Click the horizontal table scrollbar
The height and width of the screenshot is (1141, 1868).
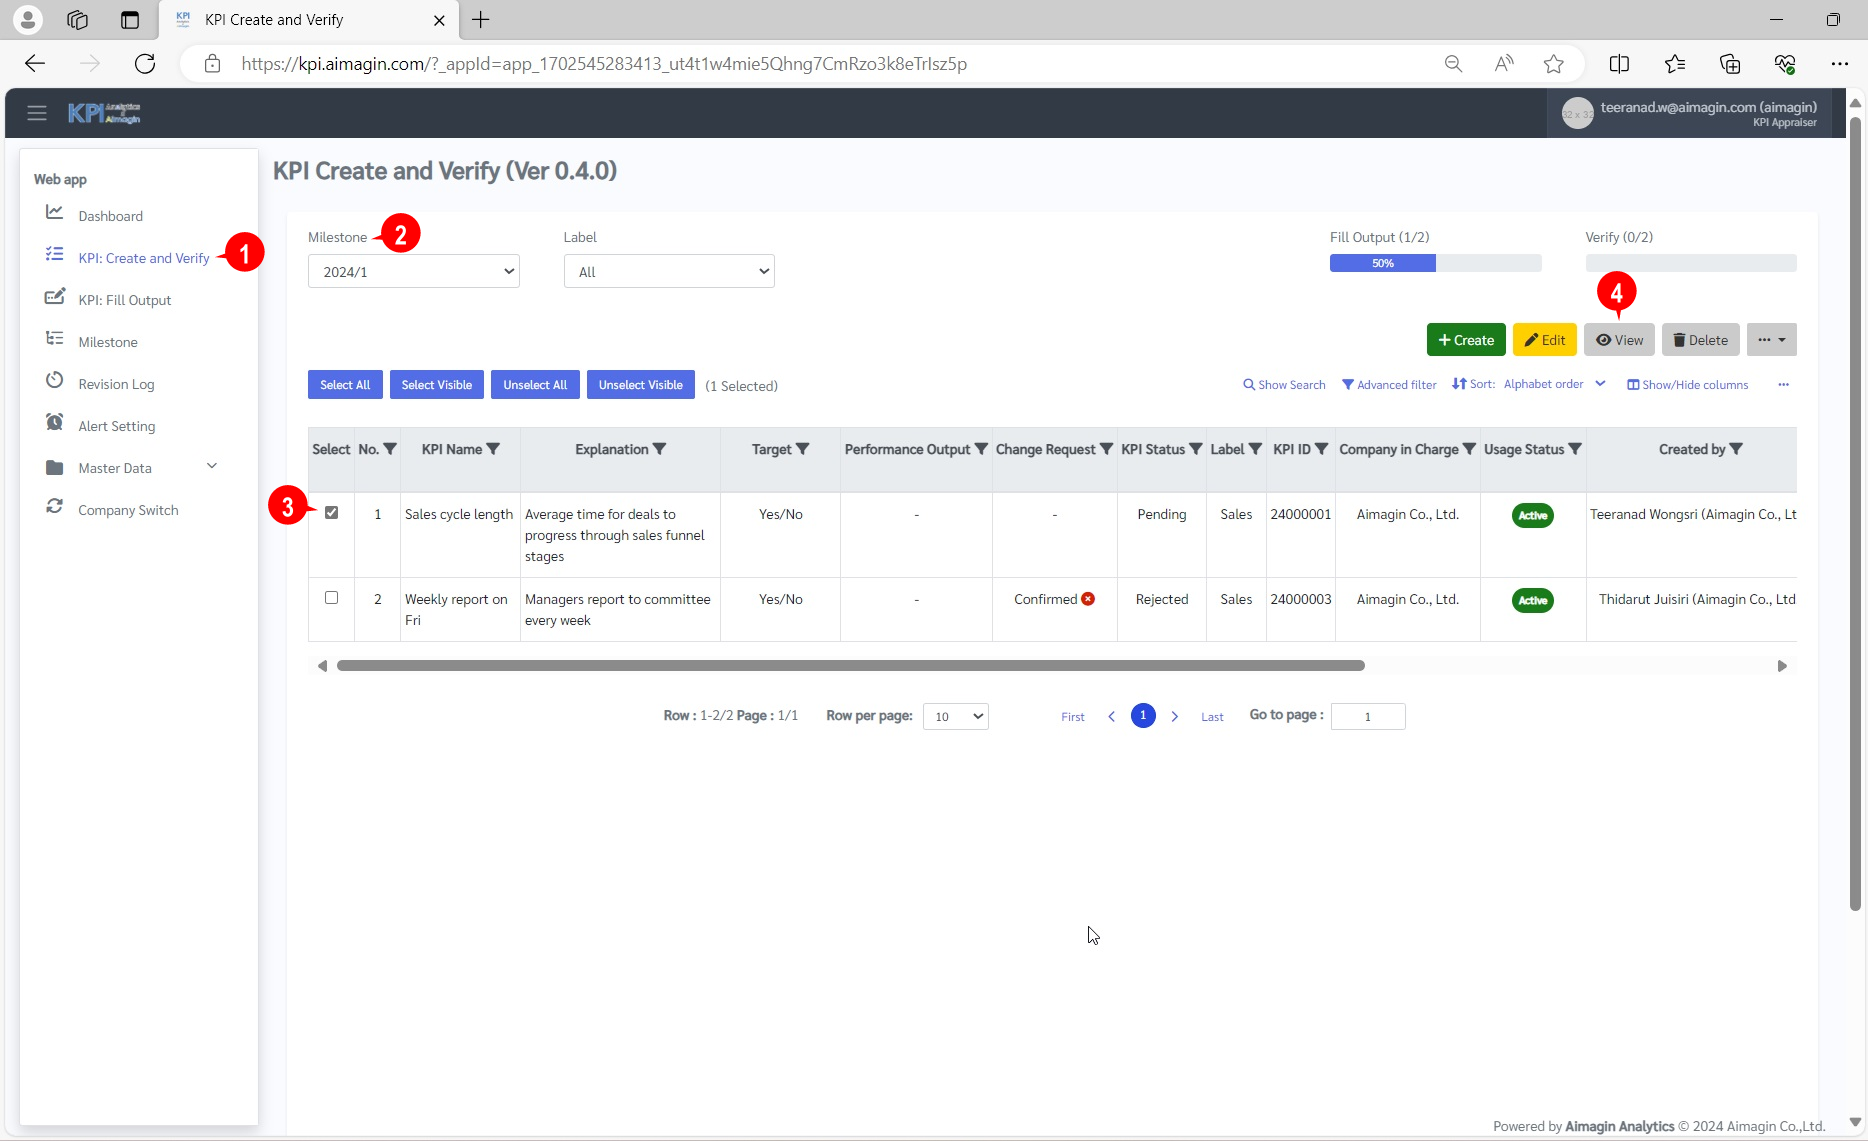click(x=850, y=666)
